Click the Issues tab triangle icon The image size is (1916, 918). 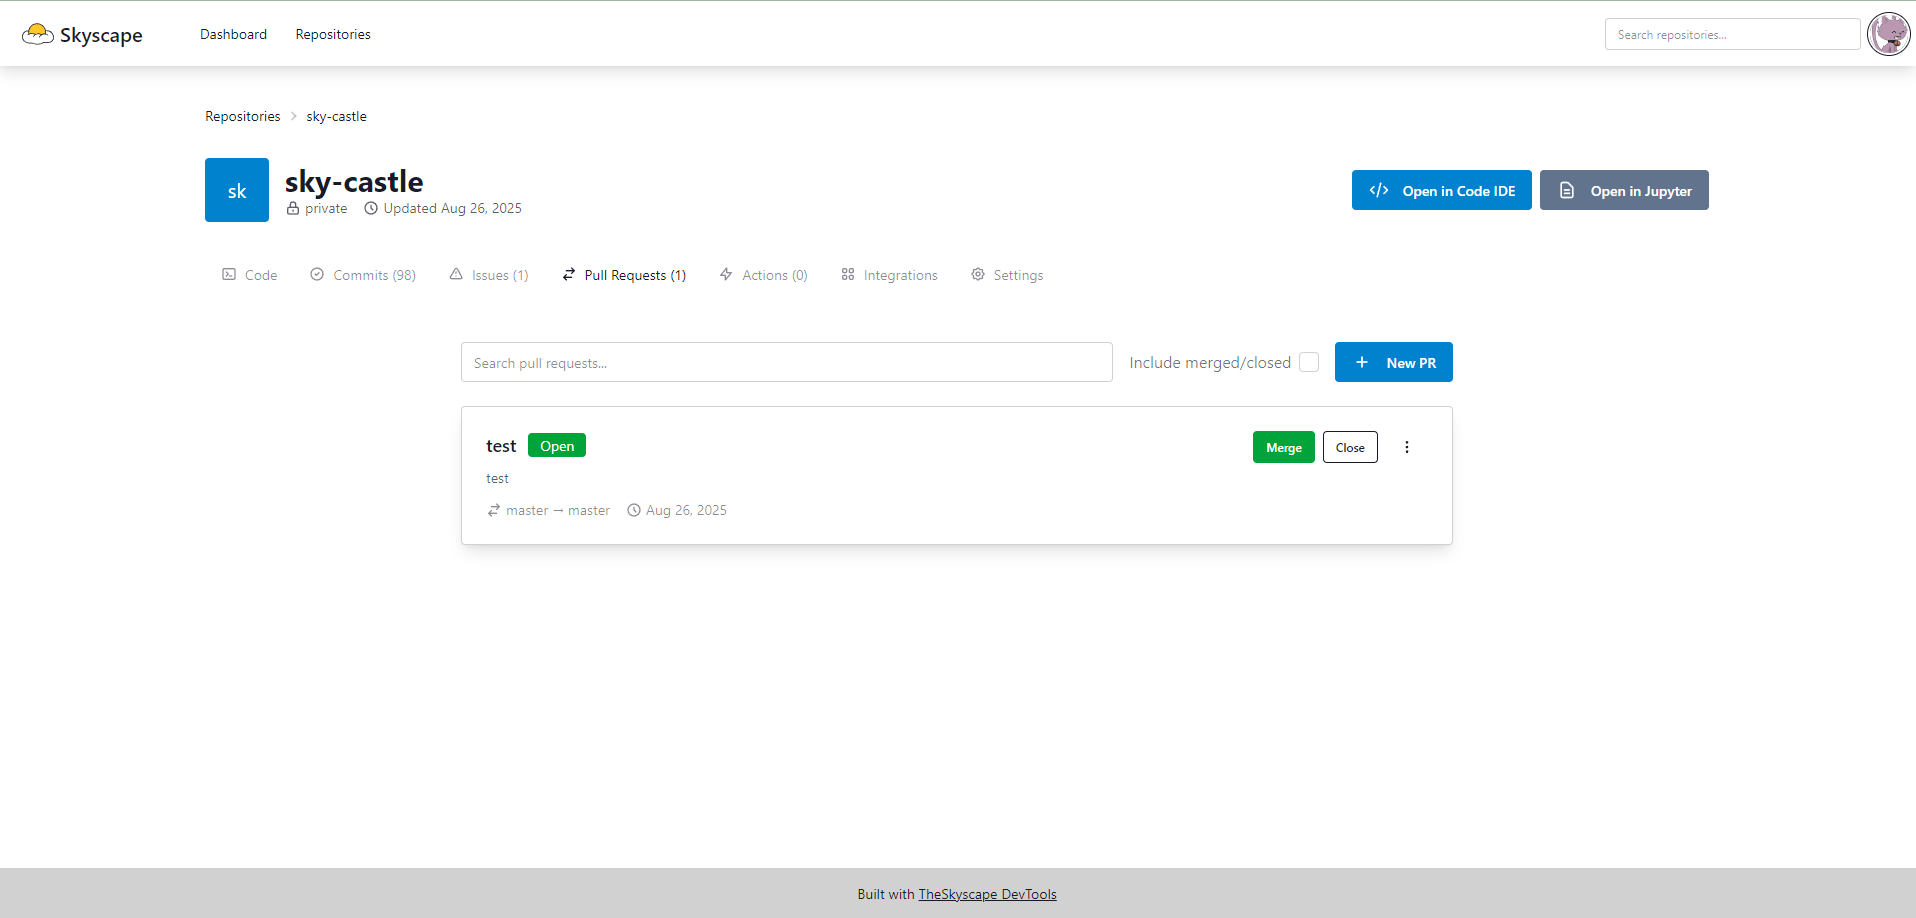pos(456,274)
